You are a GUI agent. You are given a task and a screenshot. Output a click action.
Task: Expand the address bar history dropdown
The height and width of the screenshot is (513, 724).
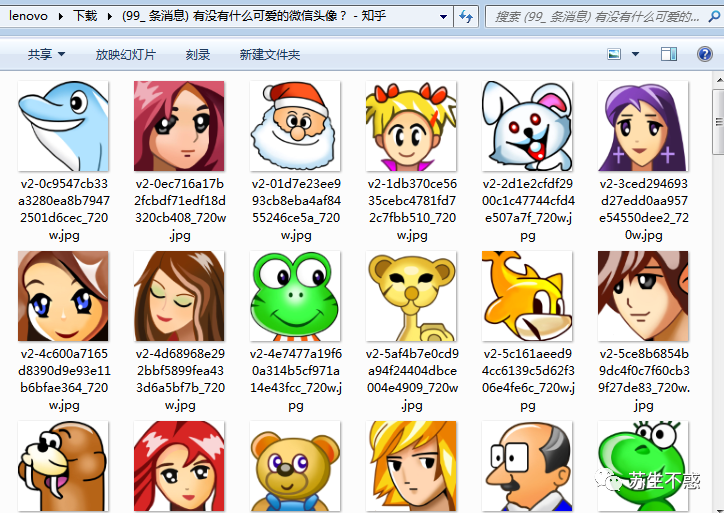coord(443,17)
